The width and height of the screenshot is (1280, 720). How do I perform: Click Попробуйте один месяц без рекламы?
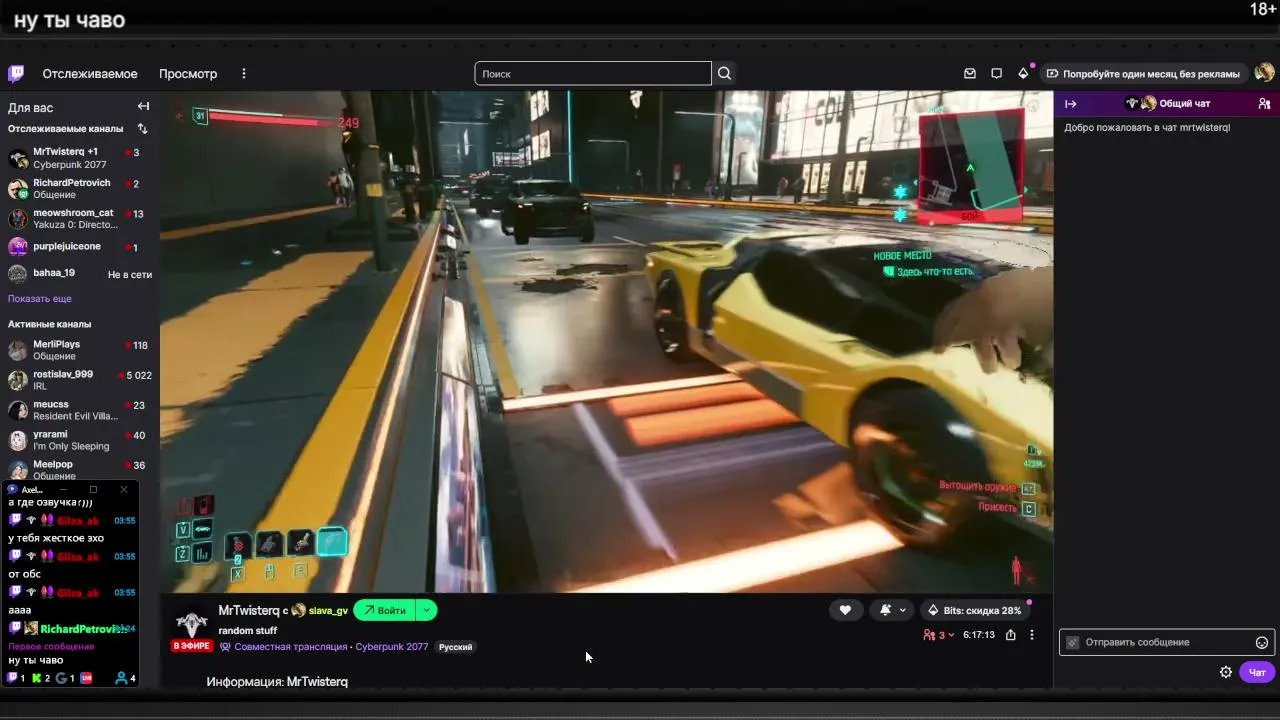point(1143,74)
